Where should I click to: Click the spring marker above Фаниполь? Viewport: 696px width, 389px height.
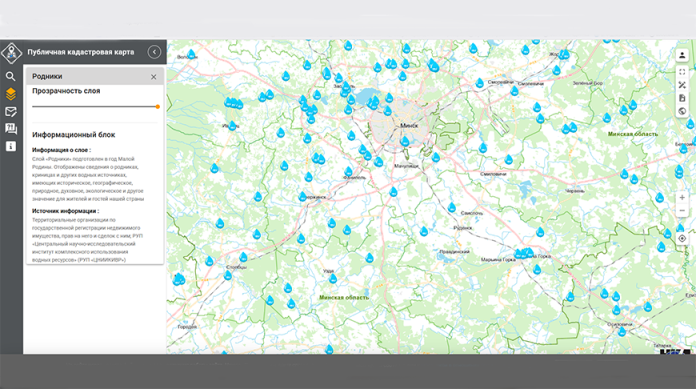click(348, 171)
